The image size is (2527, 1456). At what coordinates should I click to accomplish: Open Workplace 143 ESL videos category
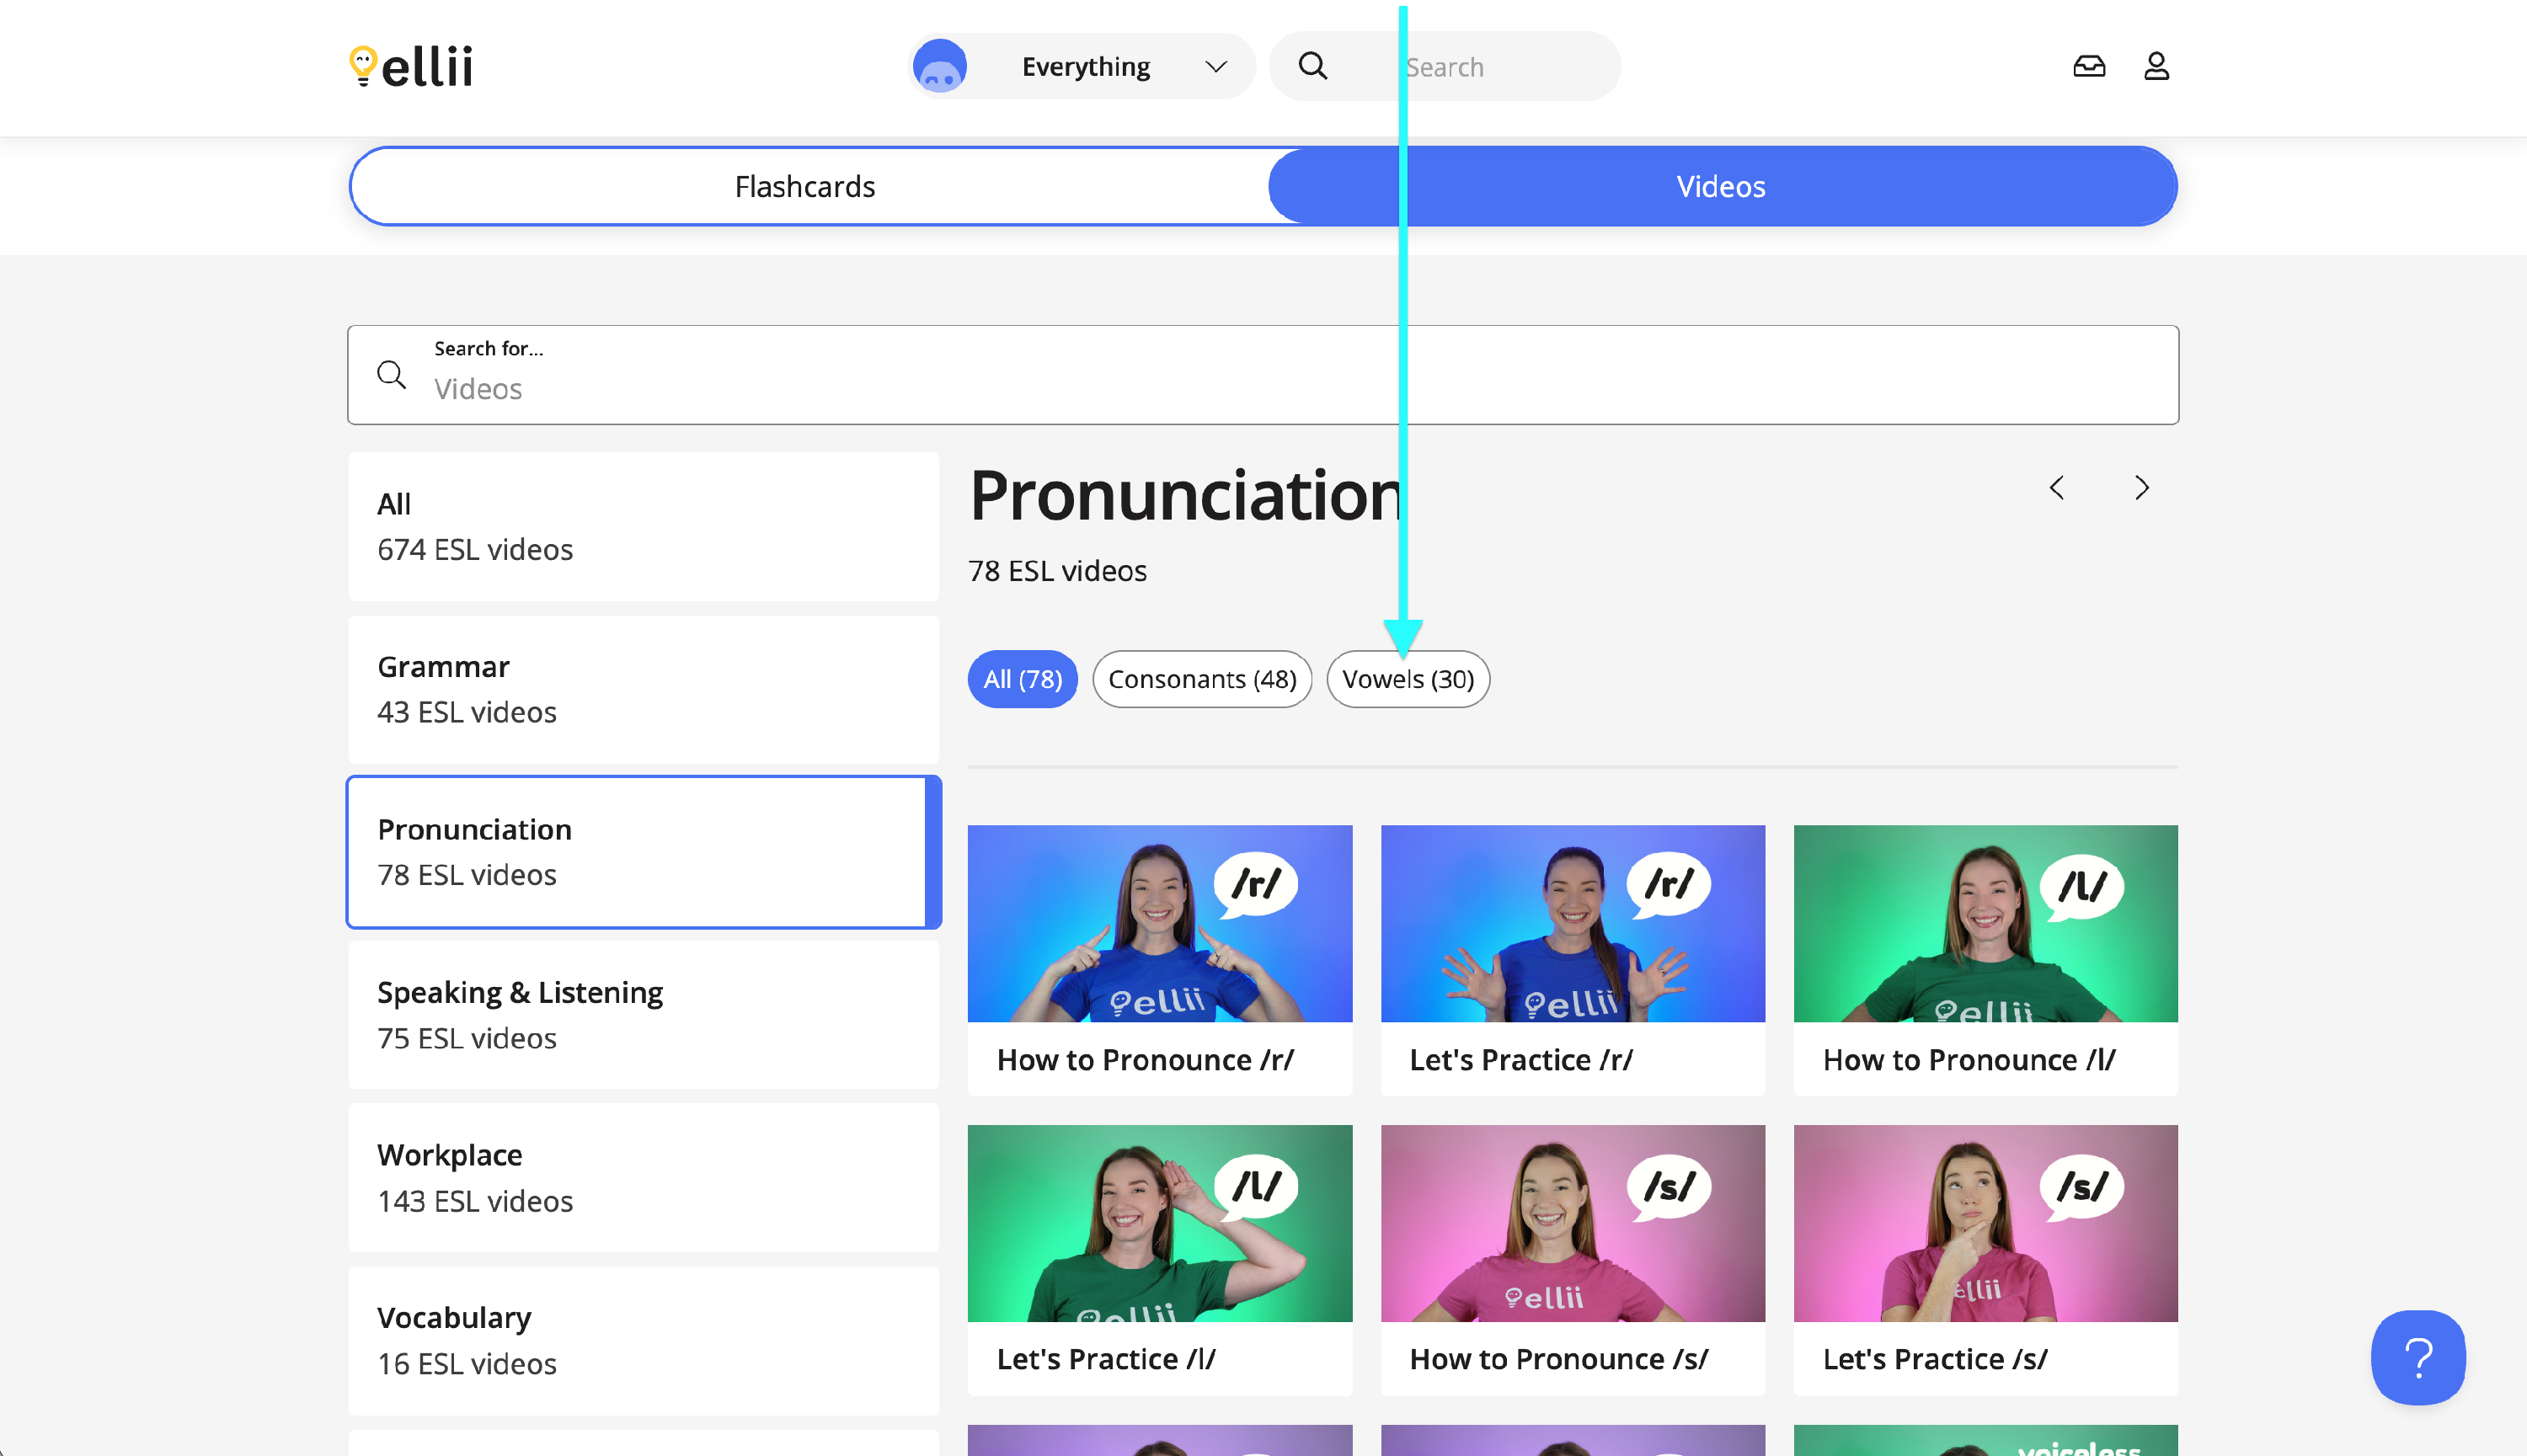(643, 1177)
